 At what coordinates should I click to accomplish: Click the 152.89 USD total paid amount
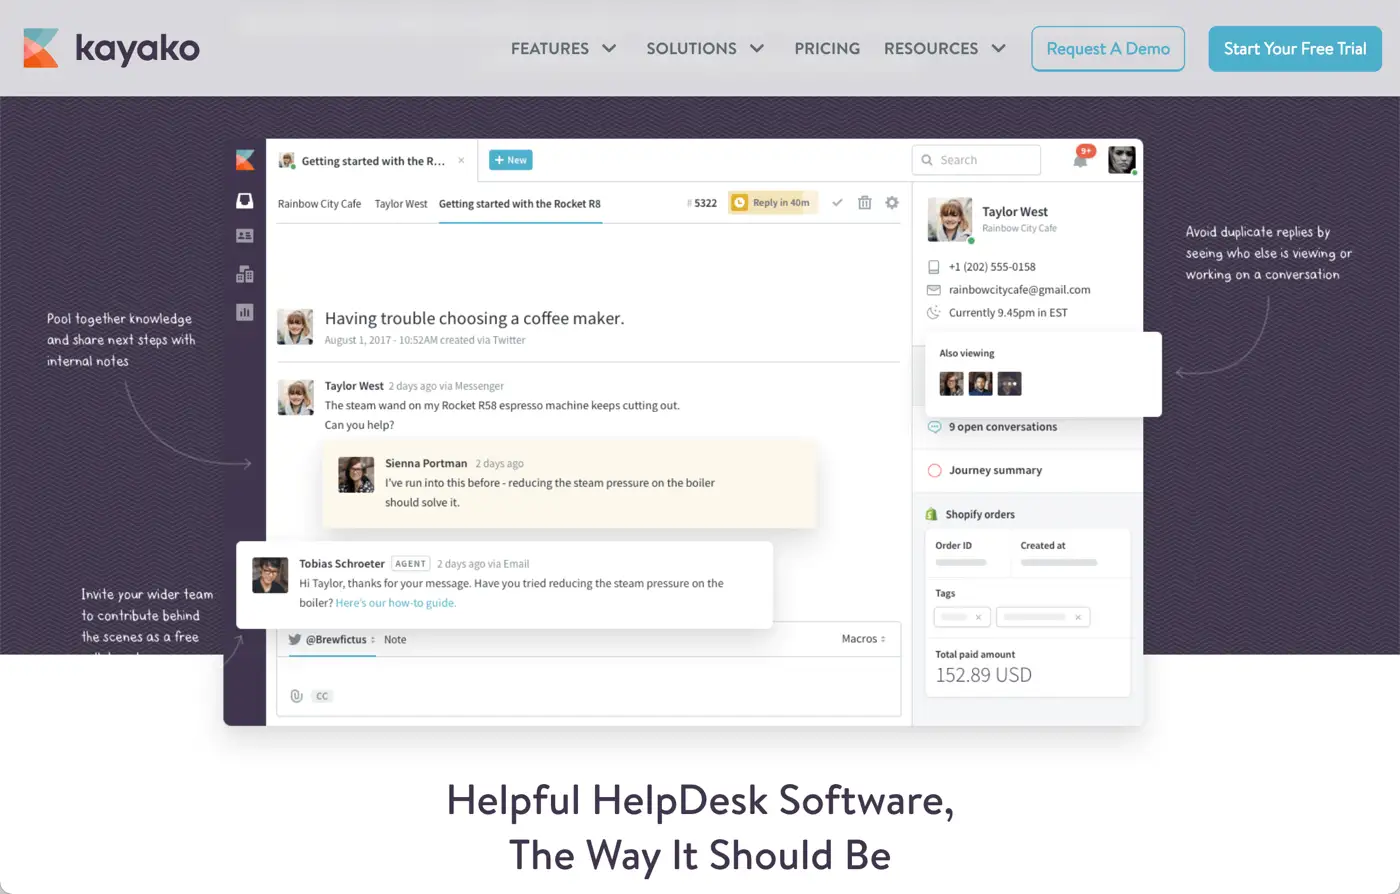coord(983,675)
